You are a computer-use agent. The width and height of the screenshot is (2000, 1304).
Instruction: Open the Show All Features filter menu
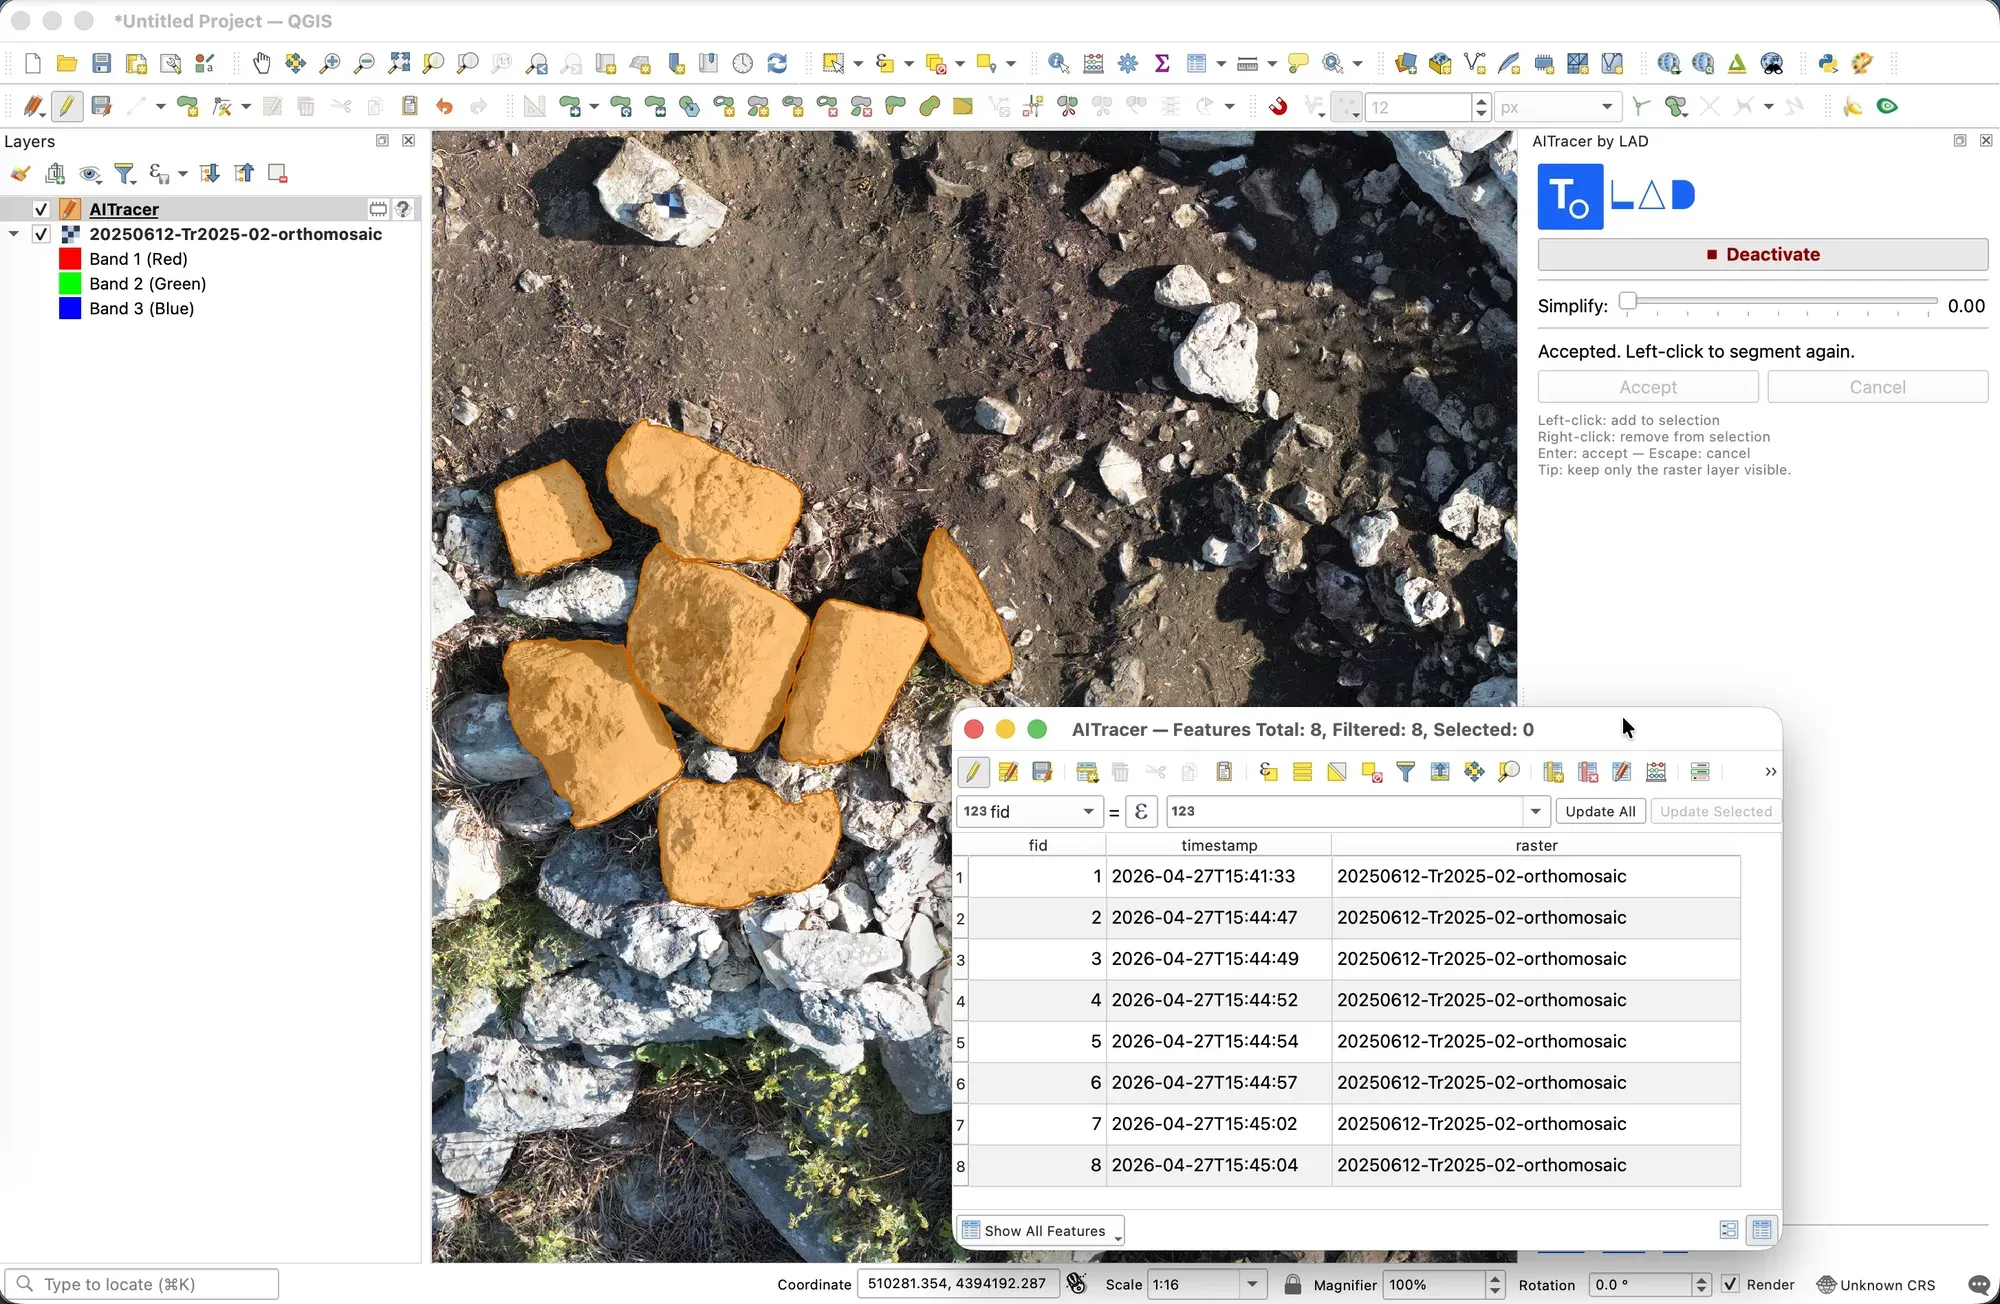pyautogui.click(x=1040, y=1231)
